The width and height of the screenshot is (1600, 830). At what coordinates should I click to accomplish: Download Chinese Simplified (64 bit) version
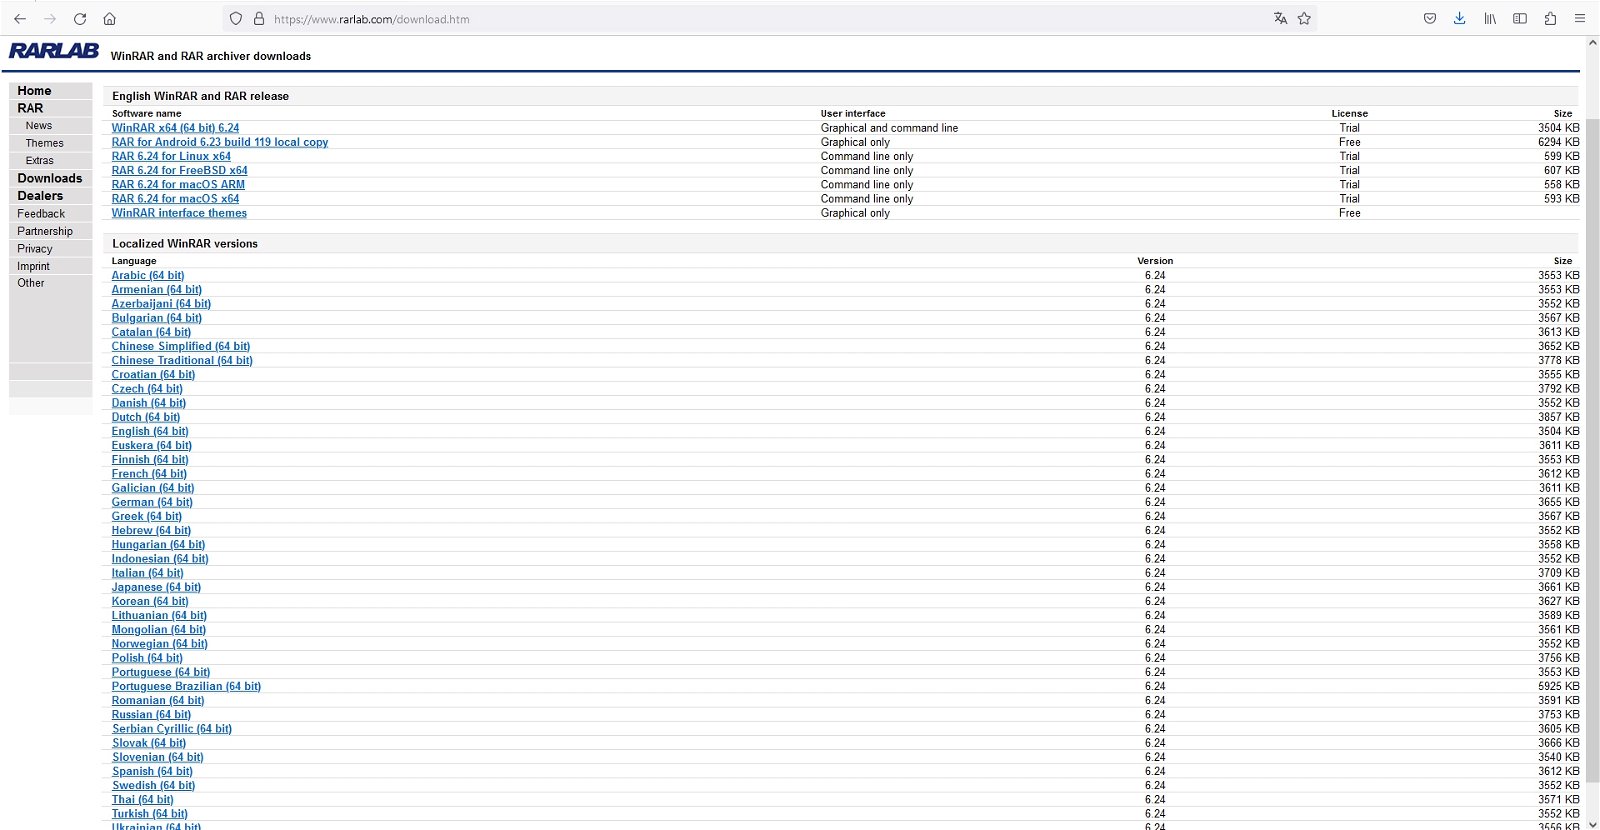click(181, 347)
